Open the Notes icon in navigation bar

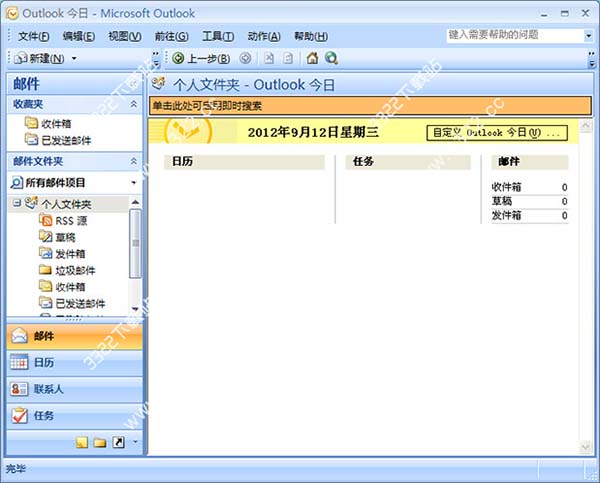pyautogui.click(x=82, y=442)
